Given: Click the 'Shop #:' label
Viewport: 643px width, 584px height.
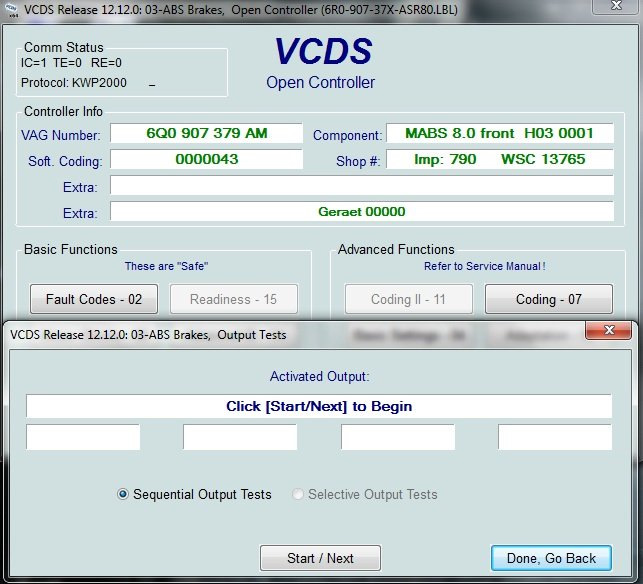Looking at the screenshot, I should pyautogui.click(x=358, y=161).
